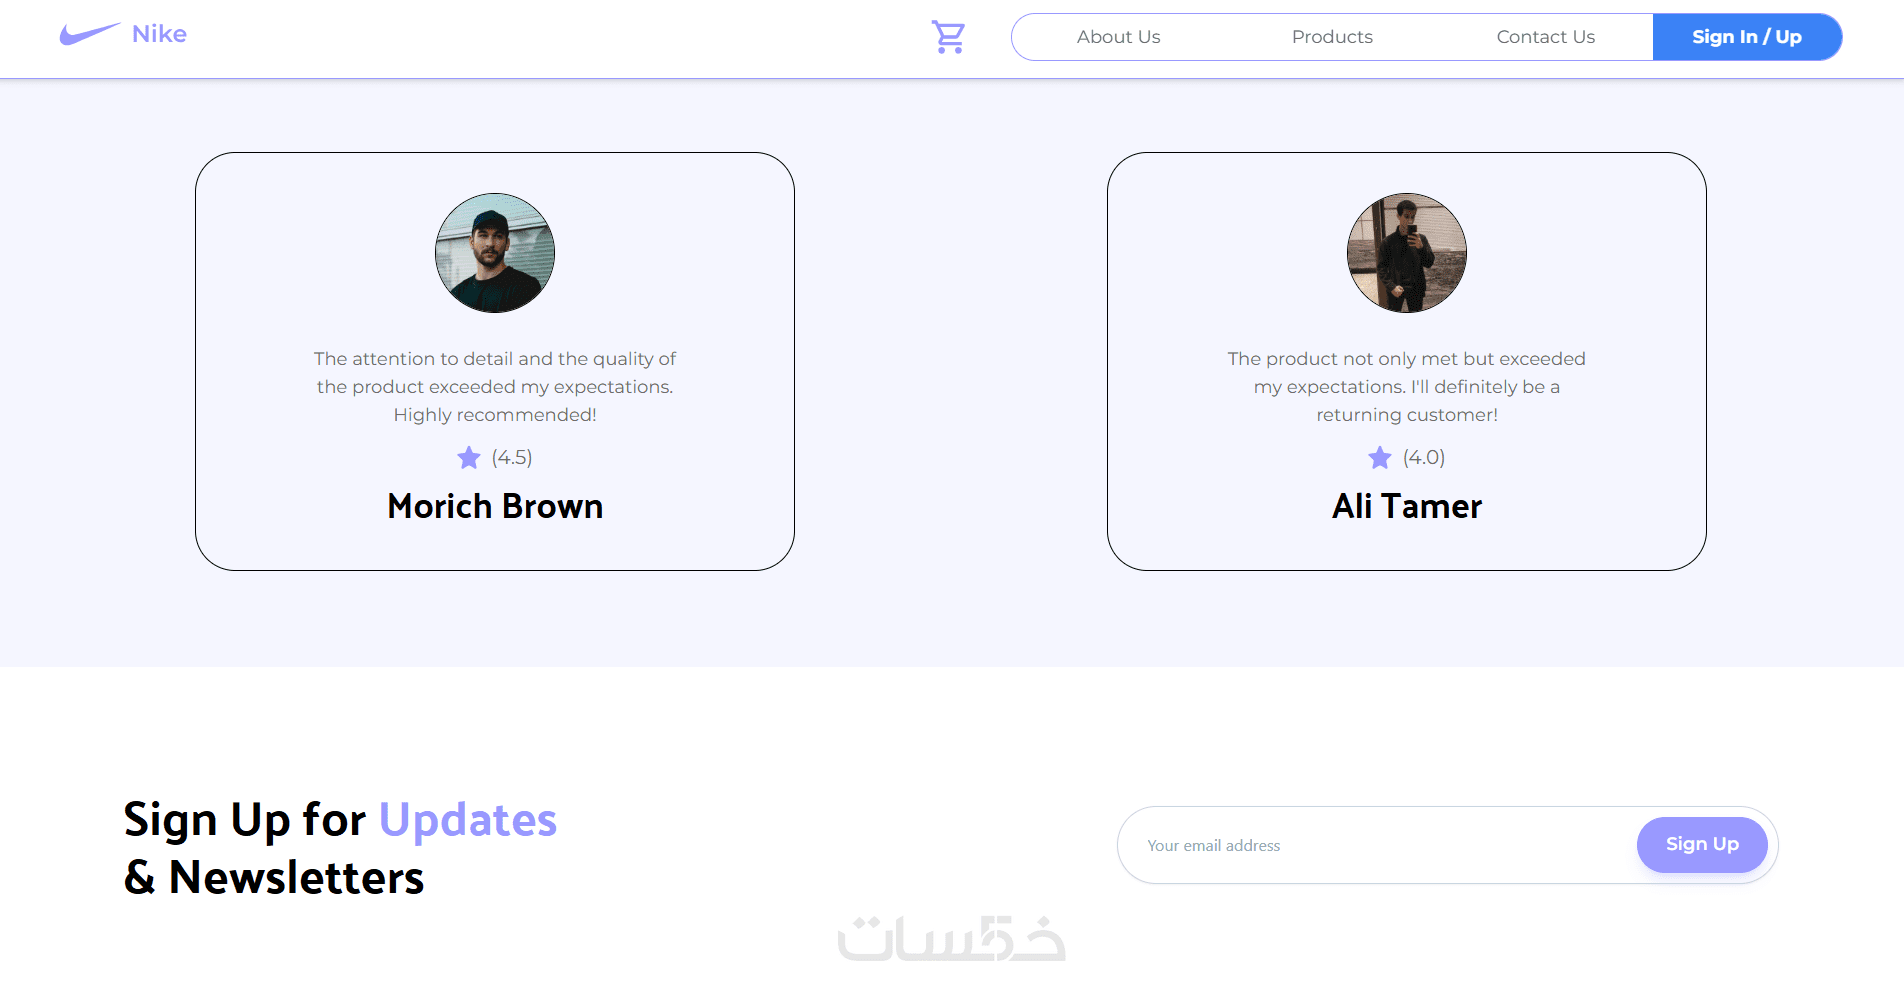The image size is (1904, 982).
Task: Go to the Products menu item
Action: [1332, 37]
